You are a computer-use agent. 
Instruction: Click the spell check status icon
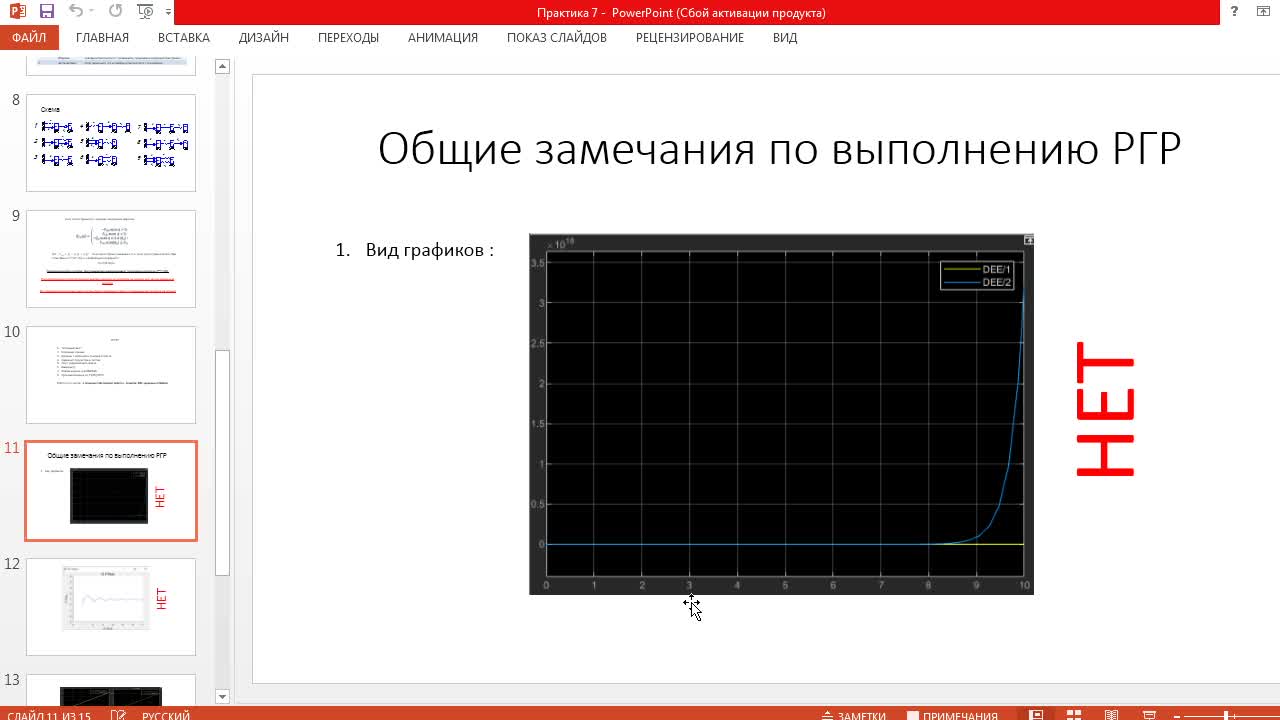coord(119,714)
